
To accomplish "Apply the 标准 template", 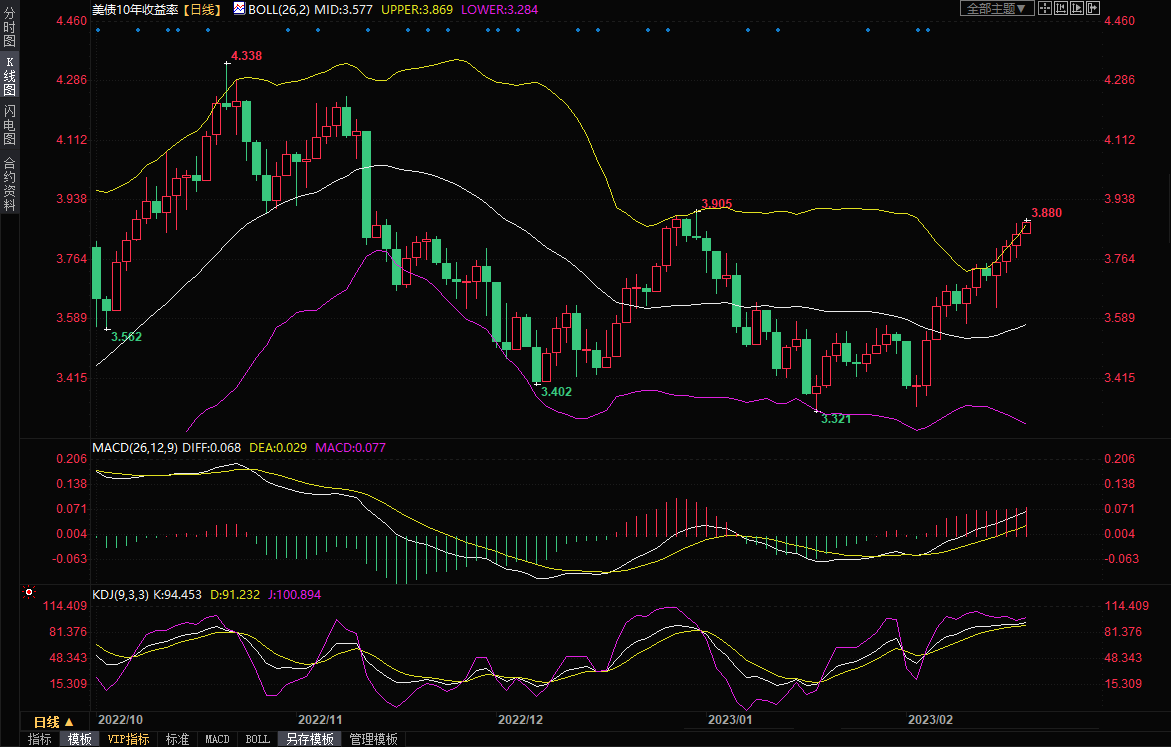I will click(x=177, y=739).
